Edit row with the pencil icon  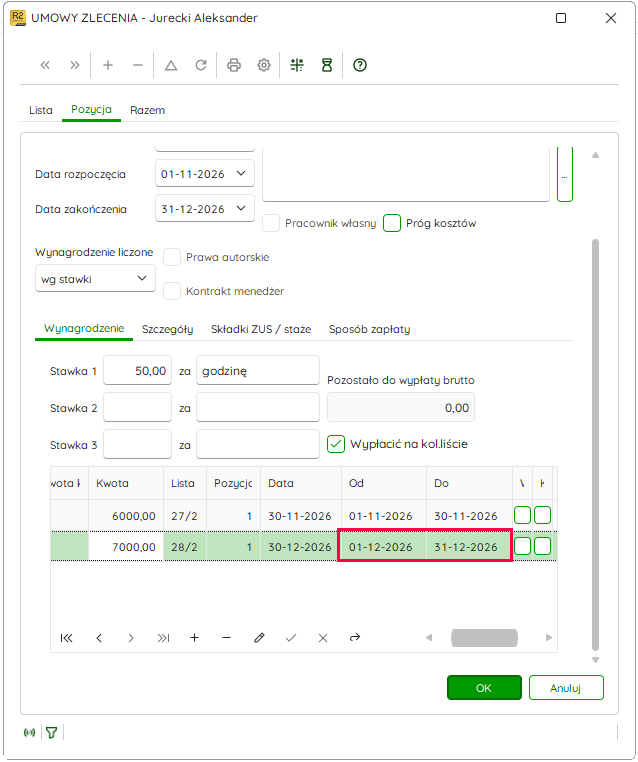point(259,638)
